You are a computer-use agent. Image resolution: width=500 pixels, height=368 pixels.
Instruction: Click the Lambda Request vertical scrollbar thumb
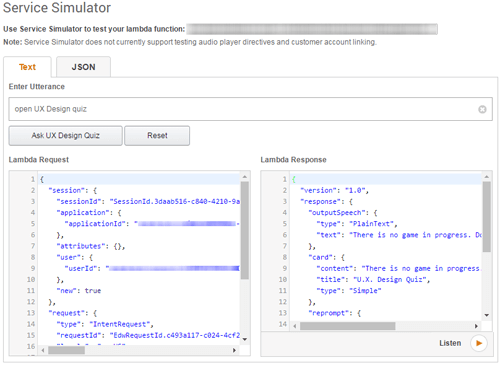coord(245,230)
